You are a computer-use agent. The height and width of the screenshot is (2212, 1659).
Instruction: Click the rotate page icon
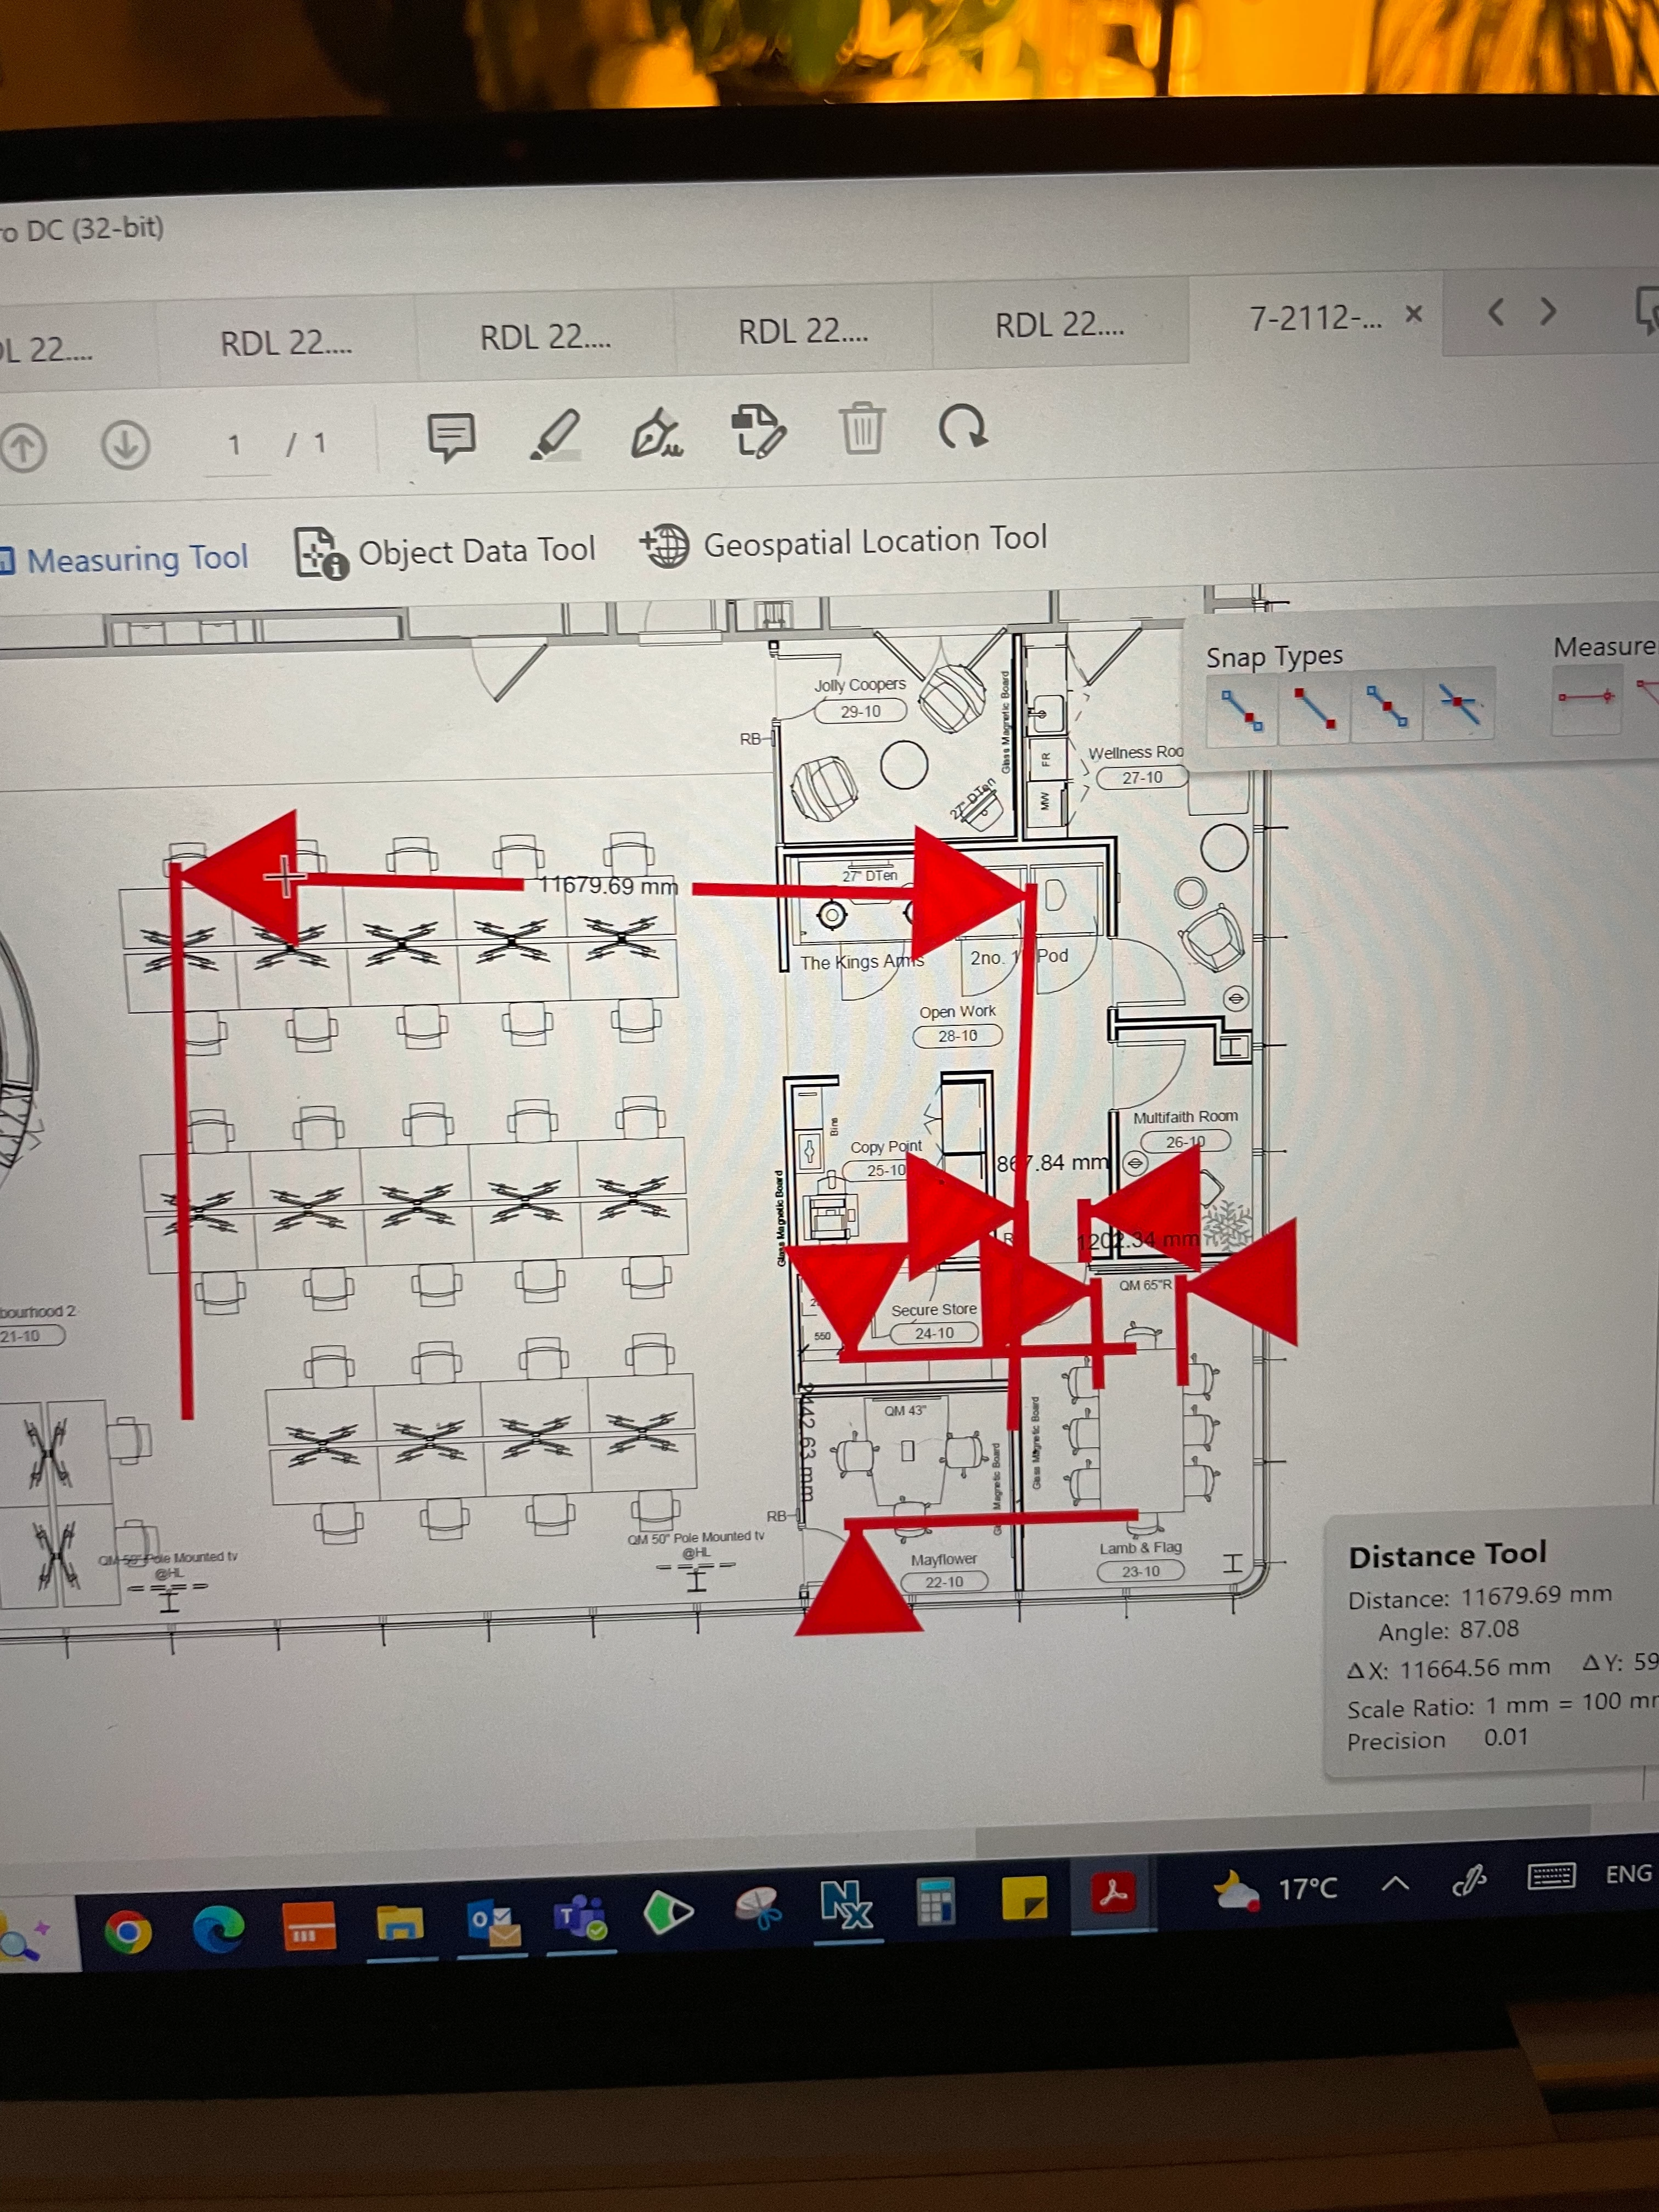pyautogui.click(x=962, y=427)
